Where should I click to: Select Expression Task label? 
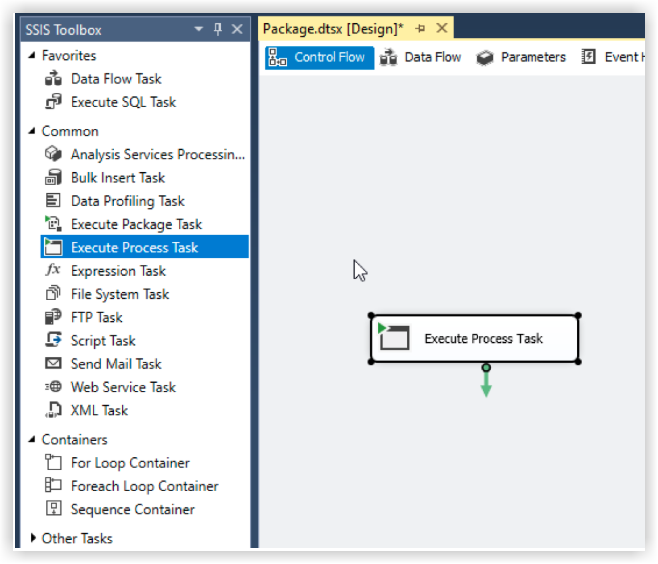(x=118, y=271)
